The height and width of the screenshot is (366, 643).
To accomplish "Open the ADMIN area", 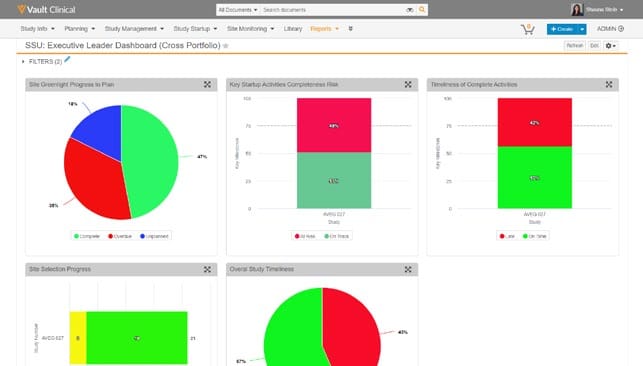I will 610,29.
